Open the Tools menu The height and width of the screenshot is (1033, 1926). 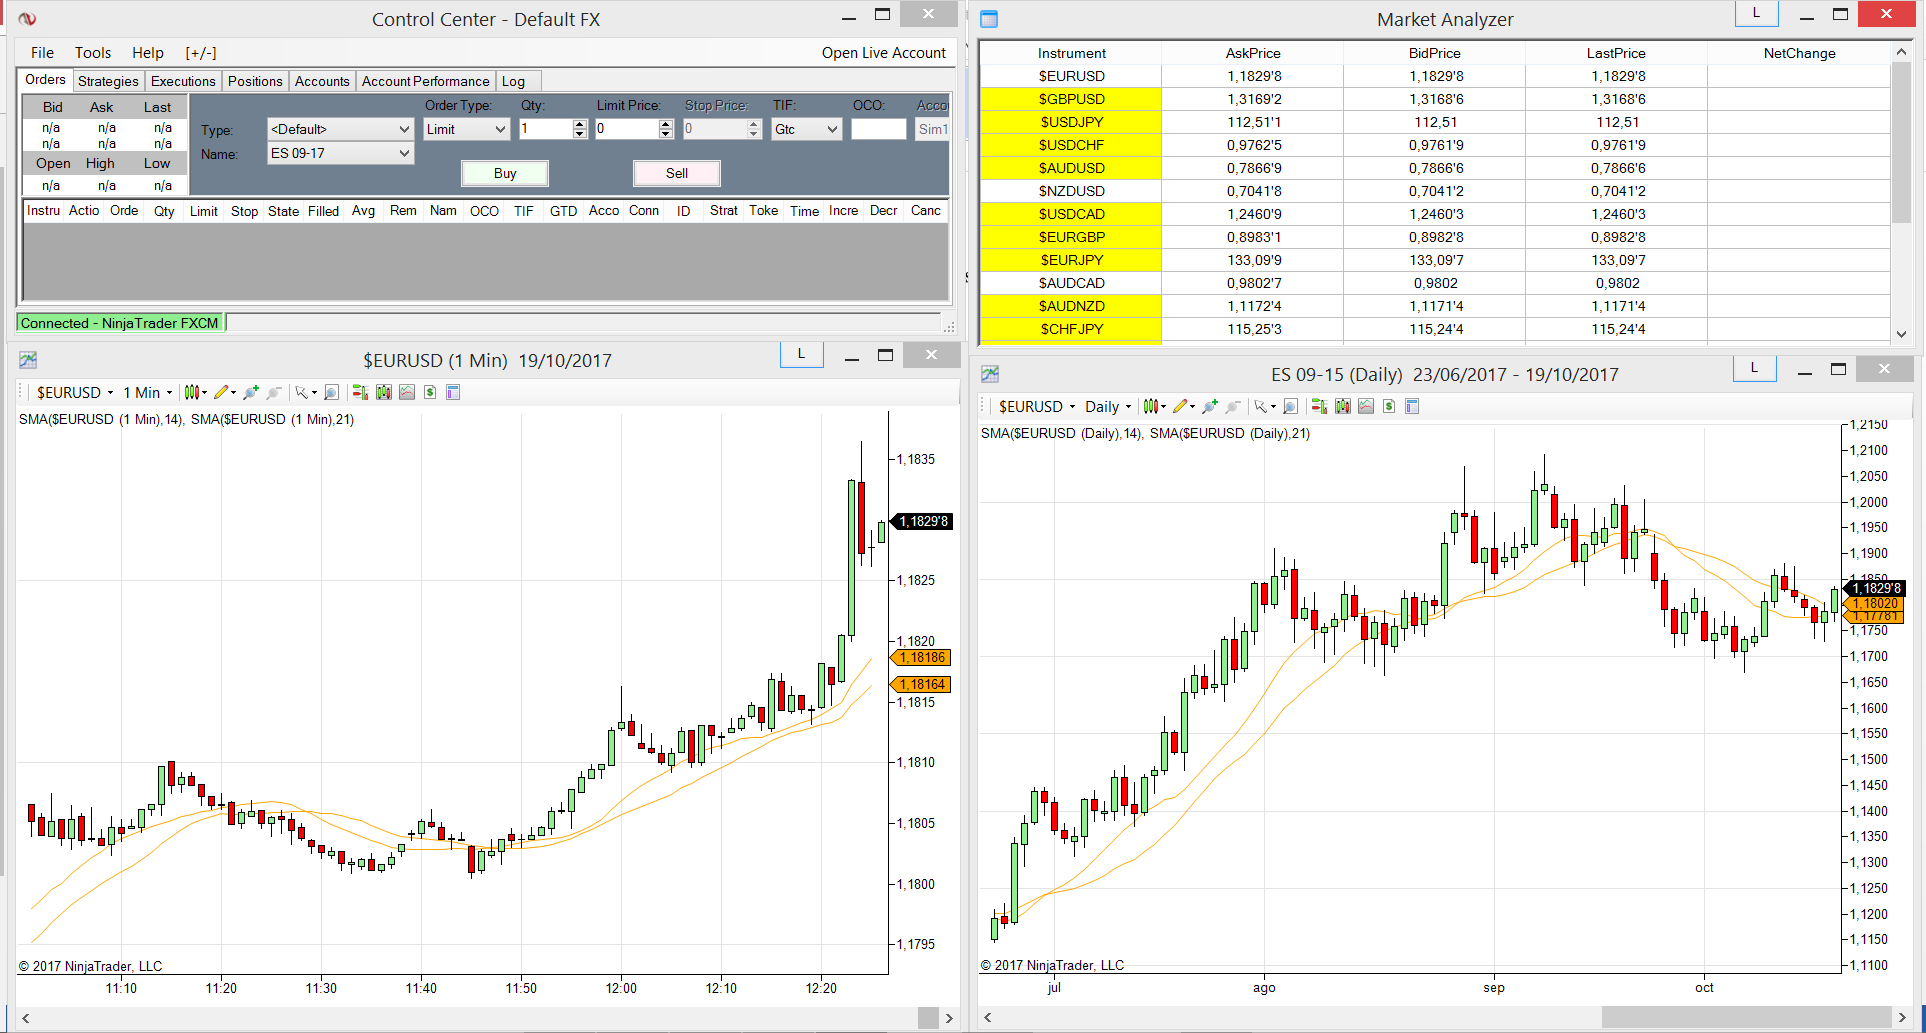[93, 53]
